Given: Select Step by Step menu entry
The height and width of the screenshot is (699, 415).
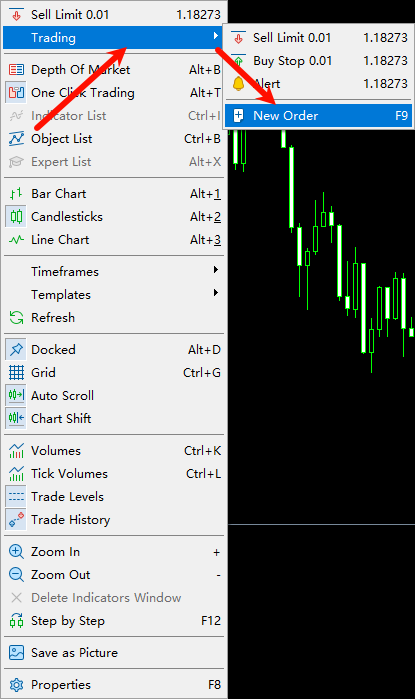Looking at the screenshot, I should click(114, 621).
